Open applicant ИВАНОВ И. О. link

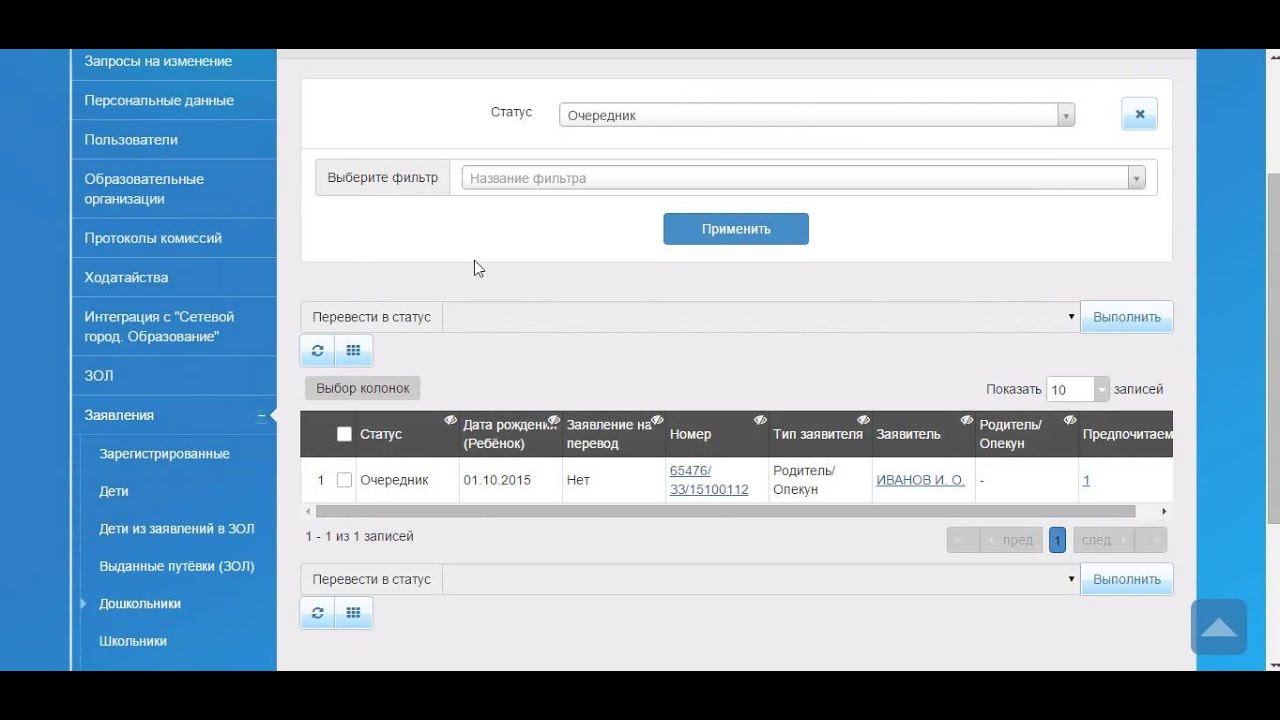point(920,480)
